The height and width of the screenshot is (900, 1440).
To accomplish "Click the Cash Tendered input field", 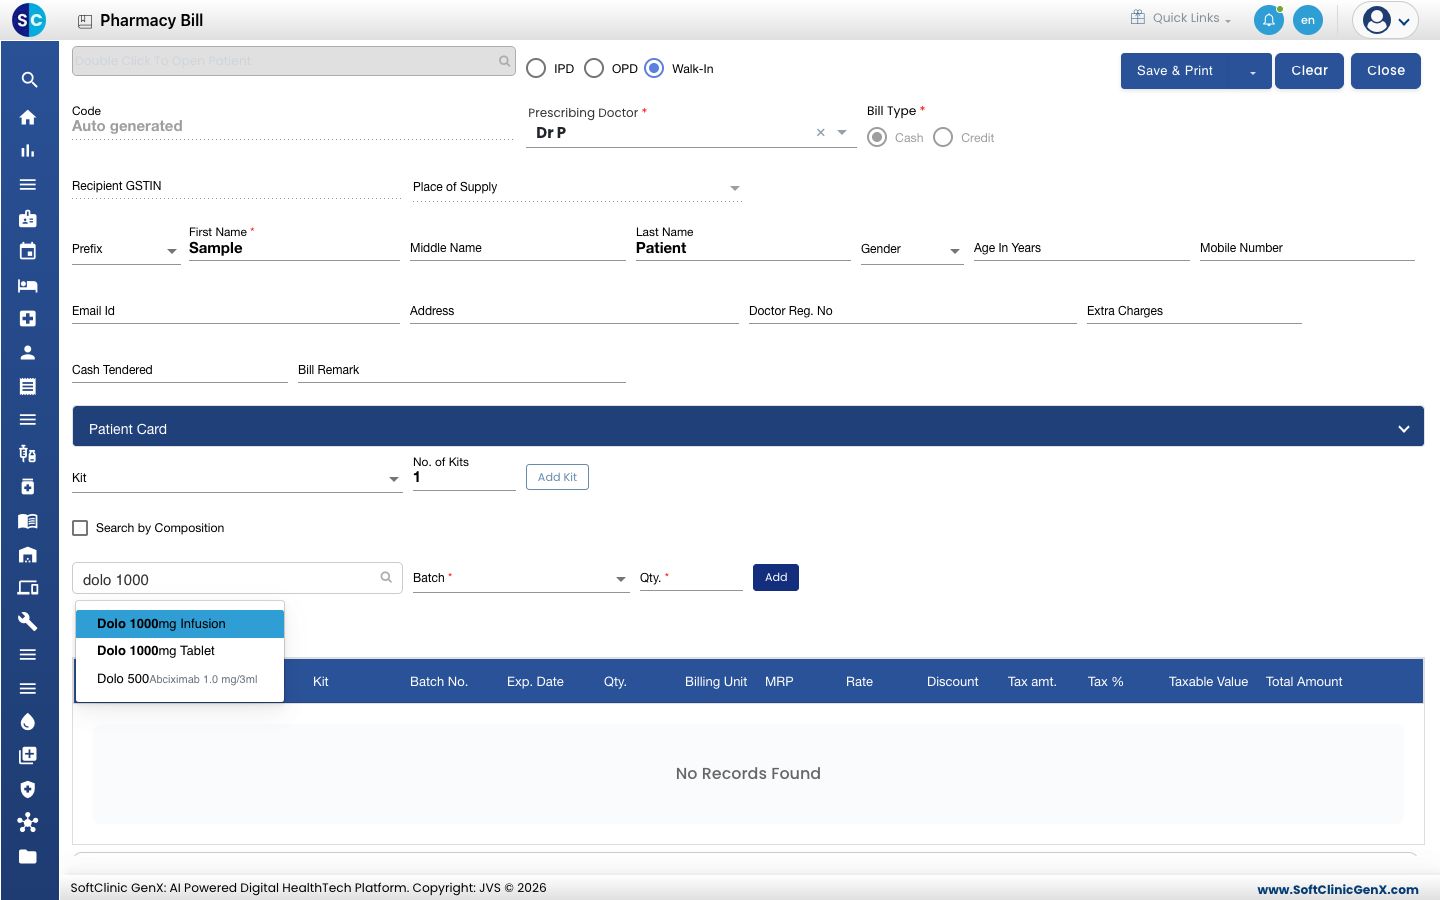I will (179, 370).
